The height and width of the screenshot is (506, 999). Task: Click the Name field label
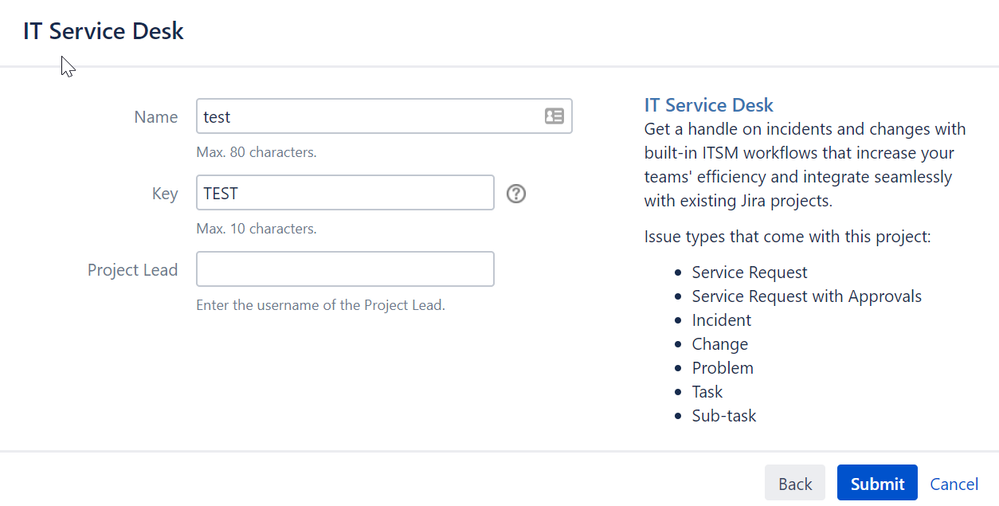155,117
